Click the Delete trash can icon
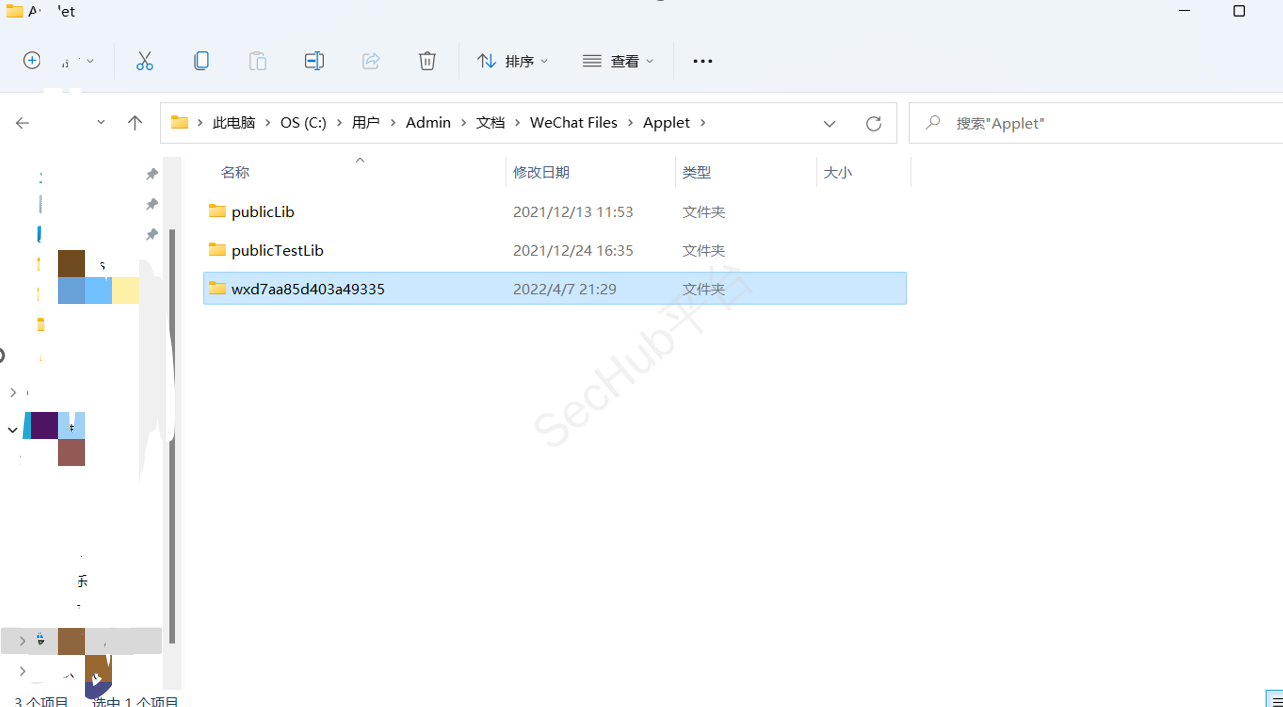Image resolution: width=1283 pixels, height=707 pixels. pyautogui.click(x=427, y=61)
